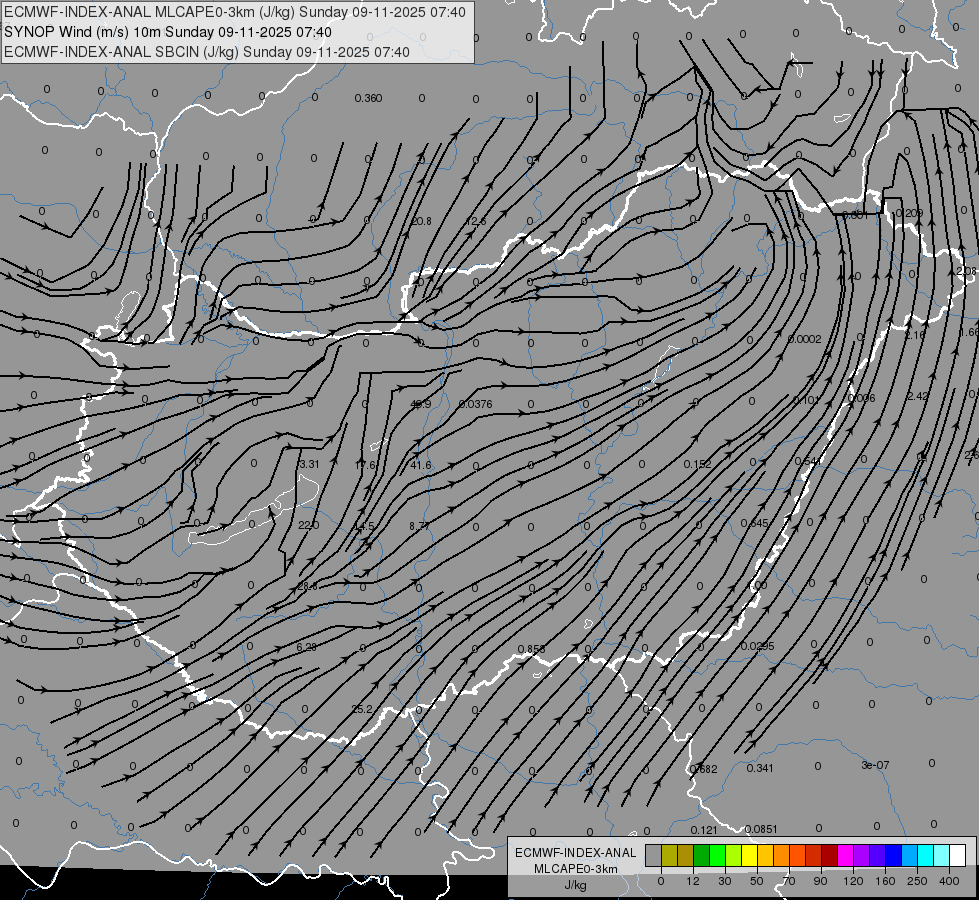Click the pure blue legend swatch
Image resolution: width=979 pixels, height=900 pixels.
893,855
